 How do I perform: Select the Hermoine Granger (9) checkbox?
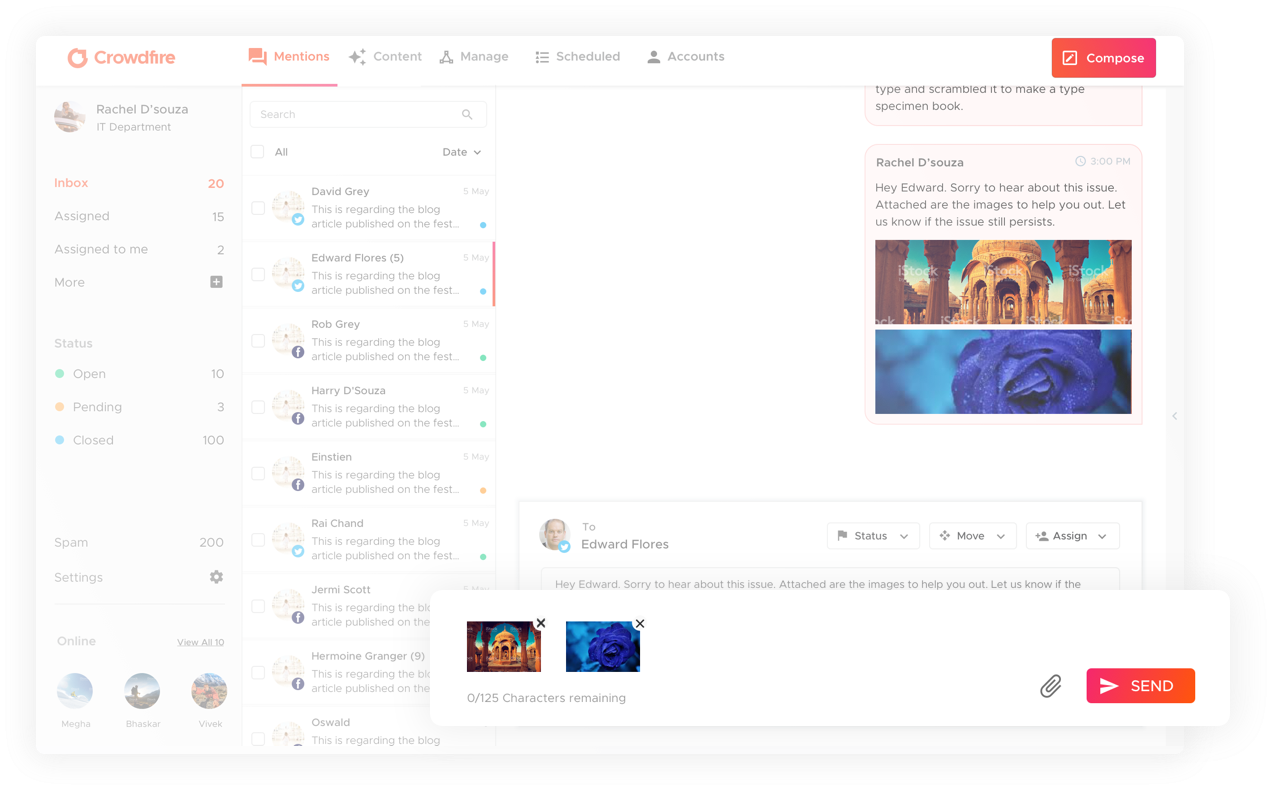(x=258, y=672)
